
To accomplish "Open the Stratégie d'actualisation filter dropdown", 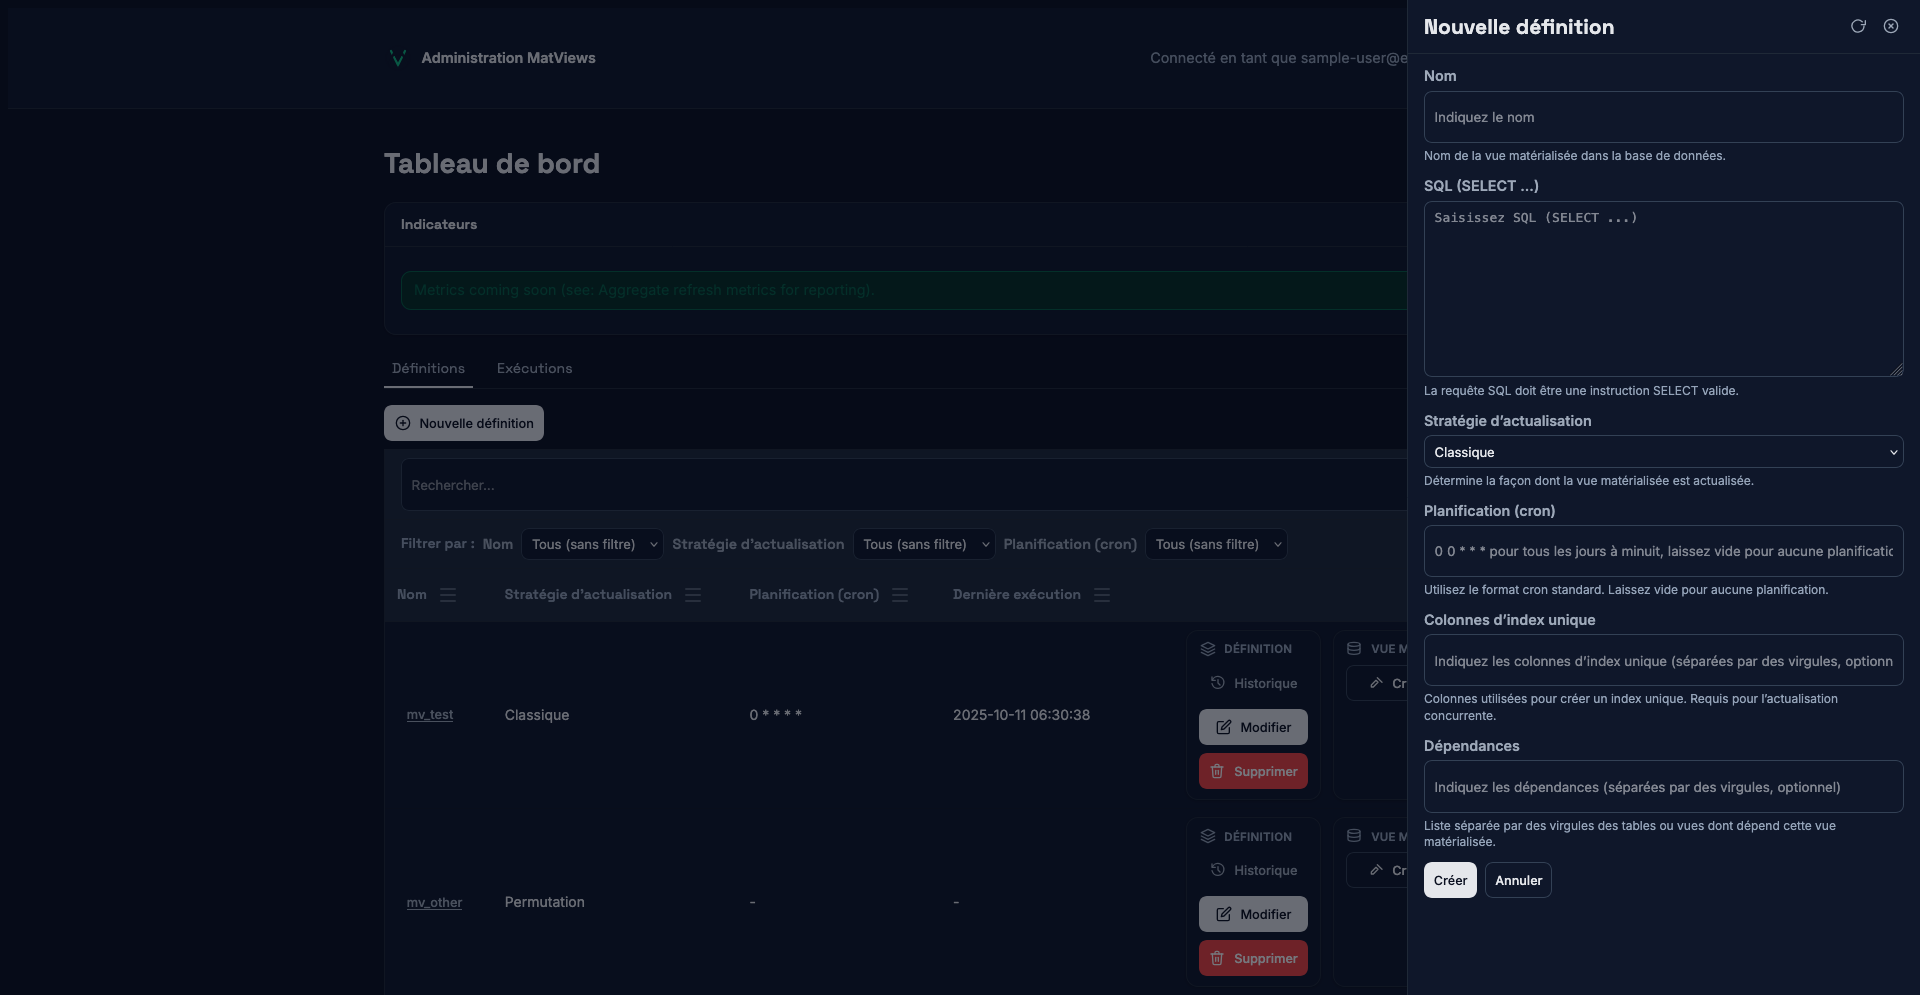I will point(924,544).
